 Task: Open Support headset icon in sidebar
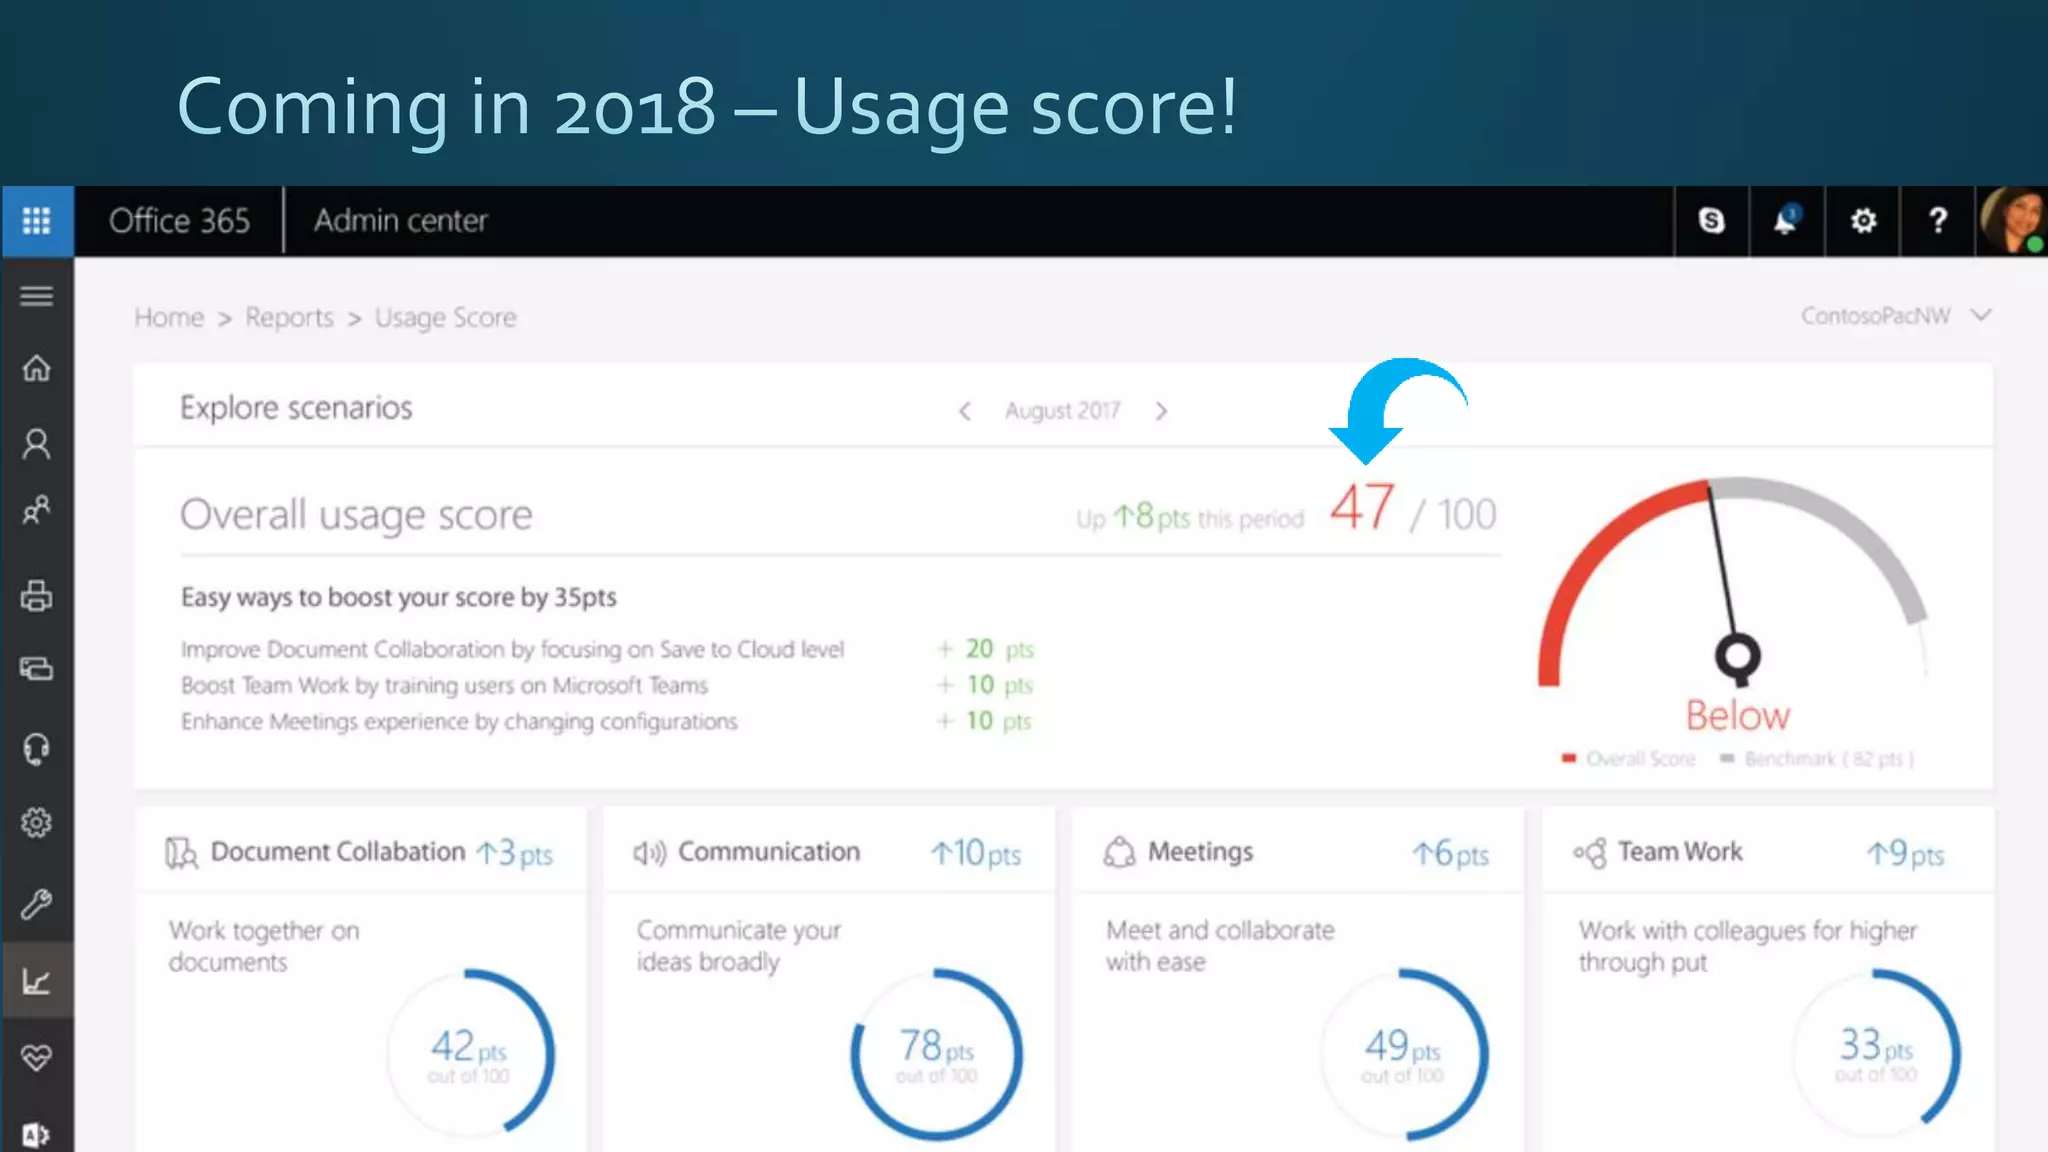[x=37, y=748]
